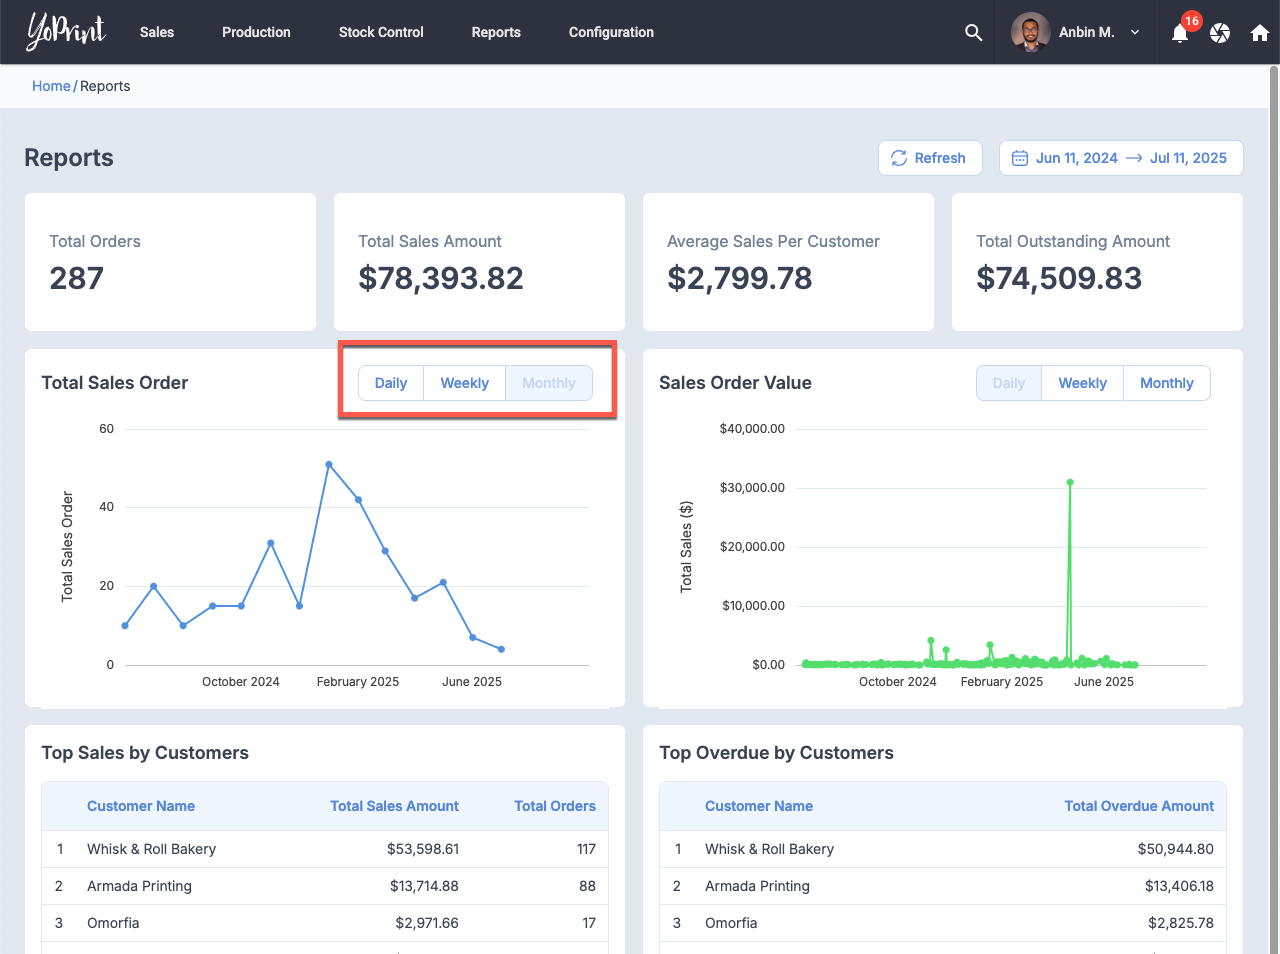Click the refresh arrows icon
Viewport: 1280px width, 954px height.
tap(899, 158)
